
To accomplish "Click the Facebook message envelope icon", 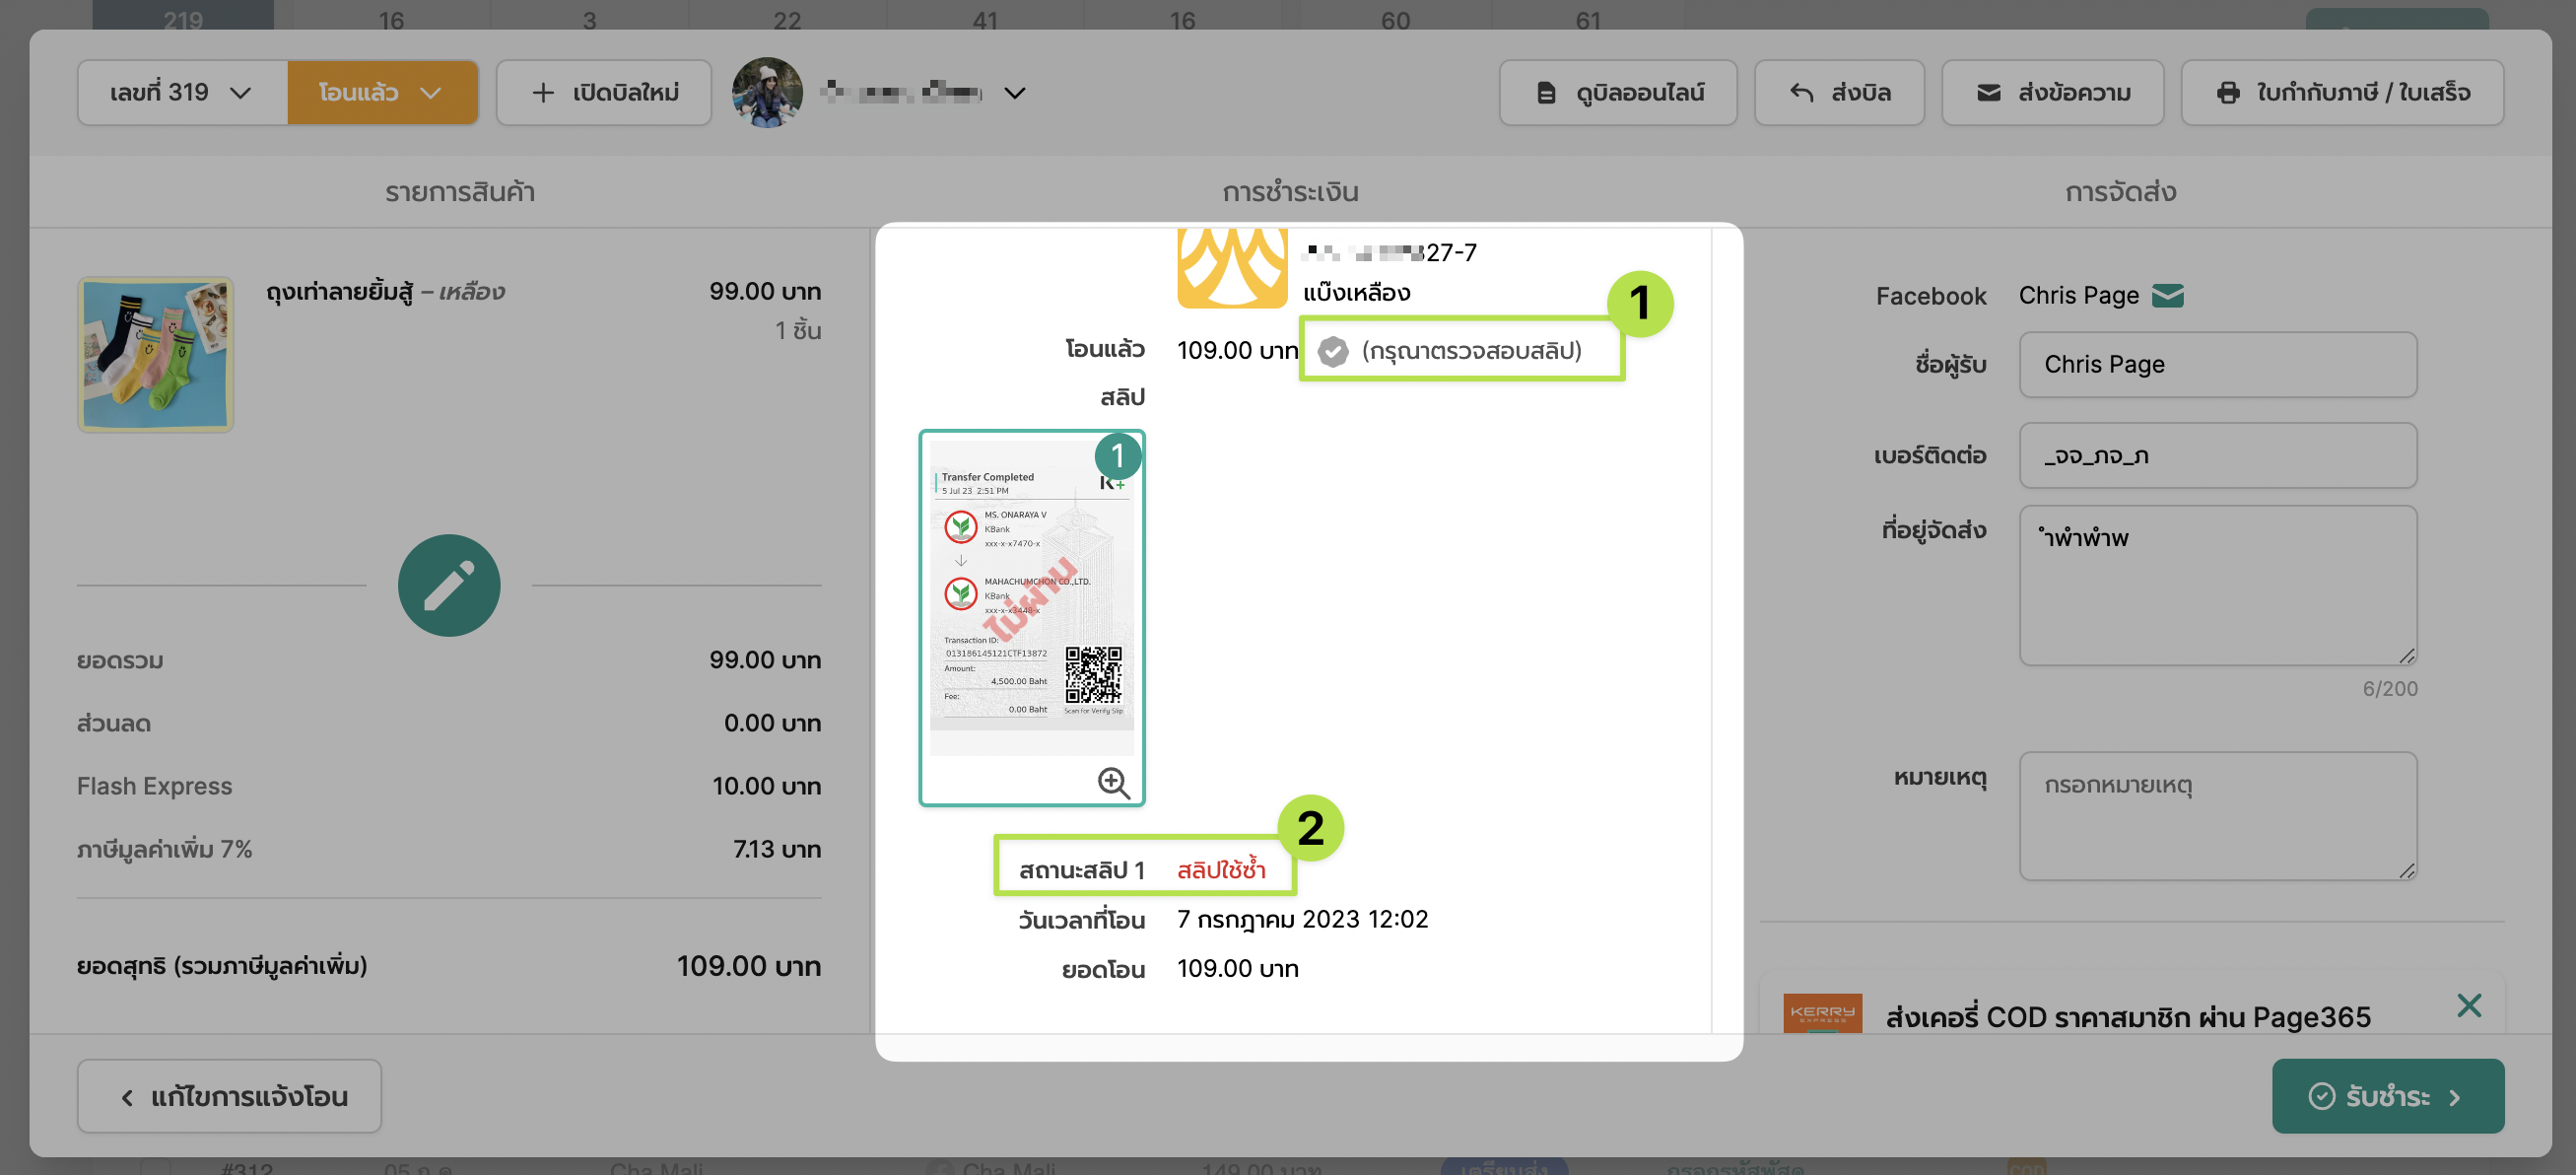I will coord(2167,296).
